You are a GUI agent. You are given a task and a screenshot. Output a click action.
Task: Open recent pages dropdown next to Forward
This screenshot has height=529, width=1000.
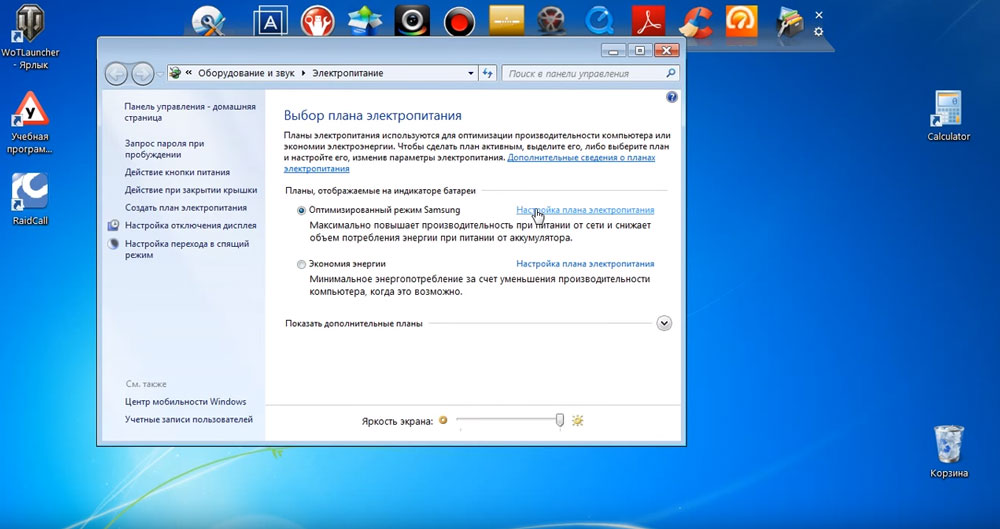[x=159, y=74]
